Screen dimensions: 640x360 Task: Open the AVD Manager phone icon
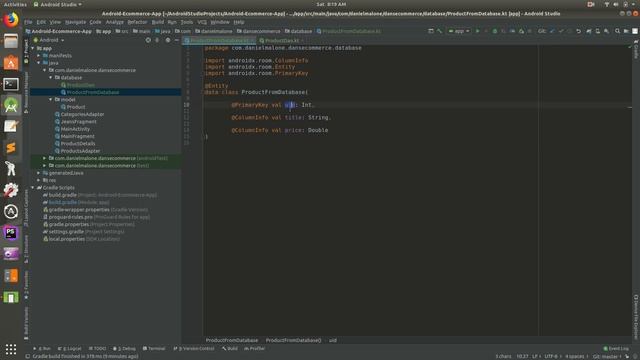point(598,31)
